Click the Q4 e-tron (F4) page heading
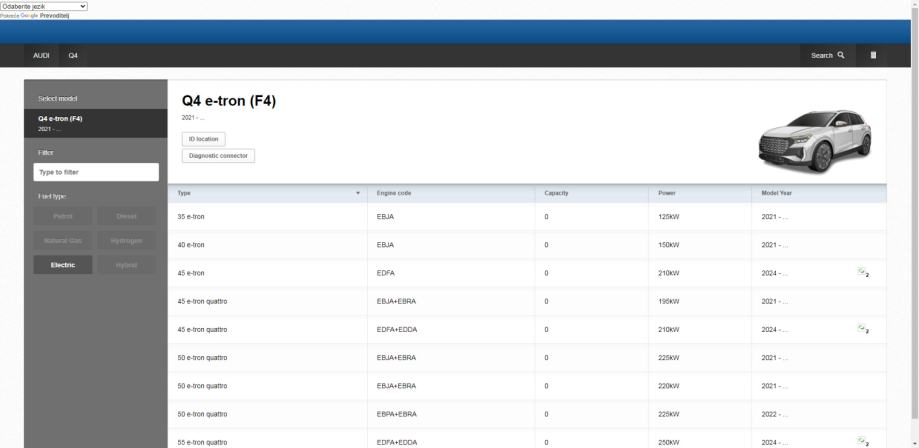 pos(229,101)
